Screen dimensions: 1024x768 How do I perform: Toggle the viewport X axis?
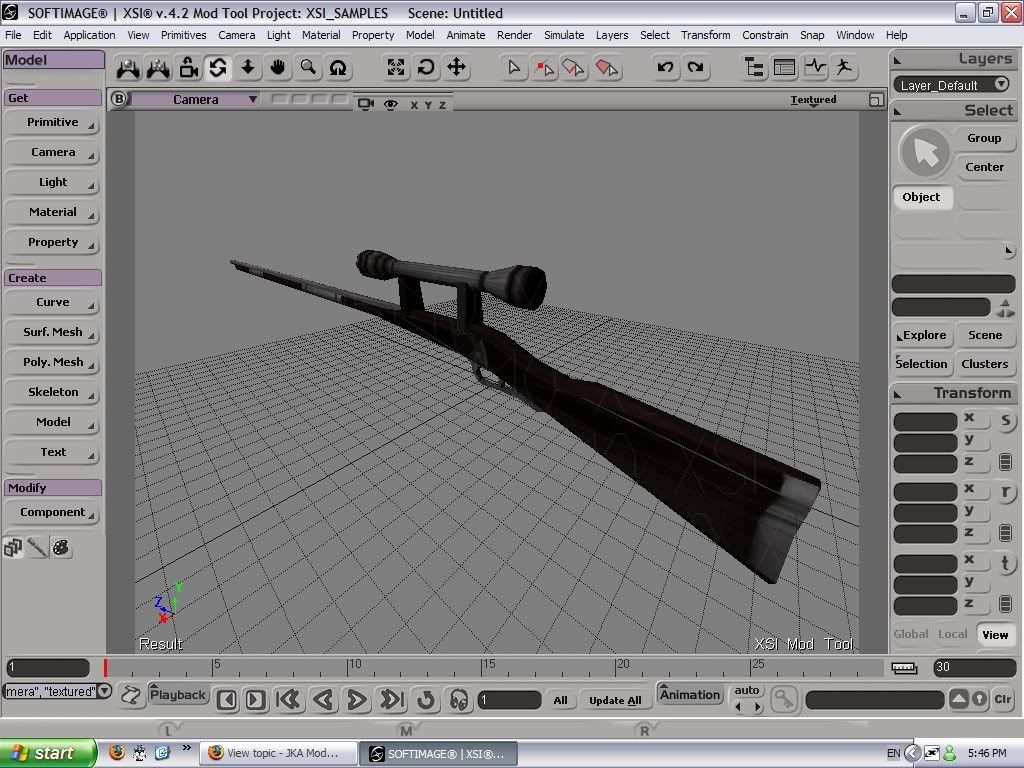tap(414, 105)
